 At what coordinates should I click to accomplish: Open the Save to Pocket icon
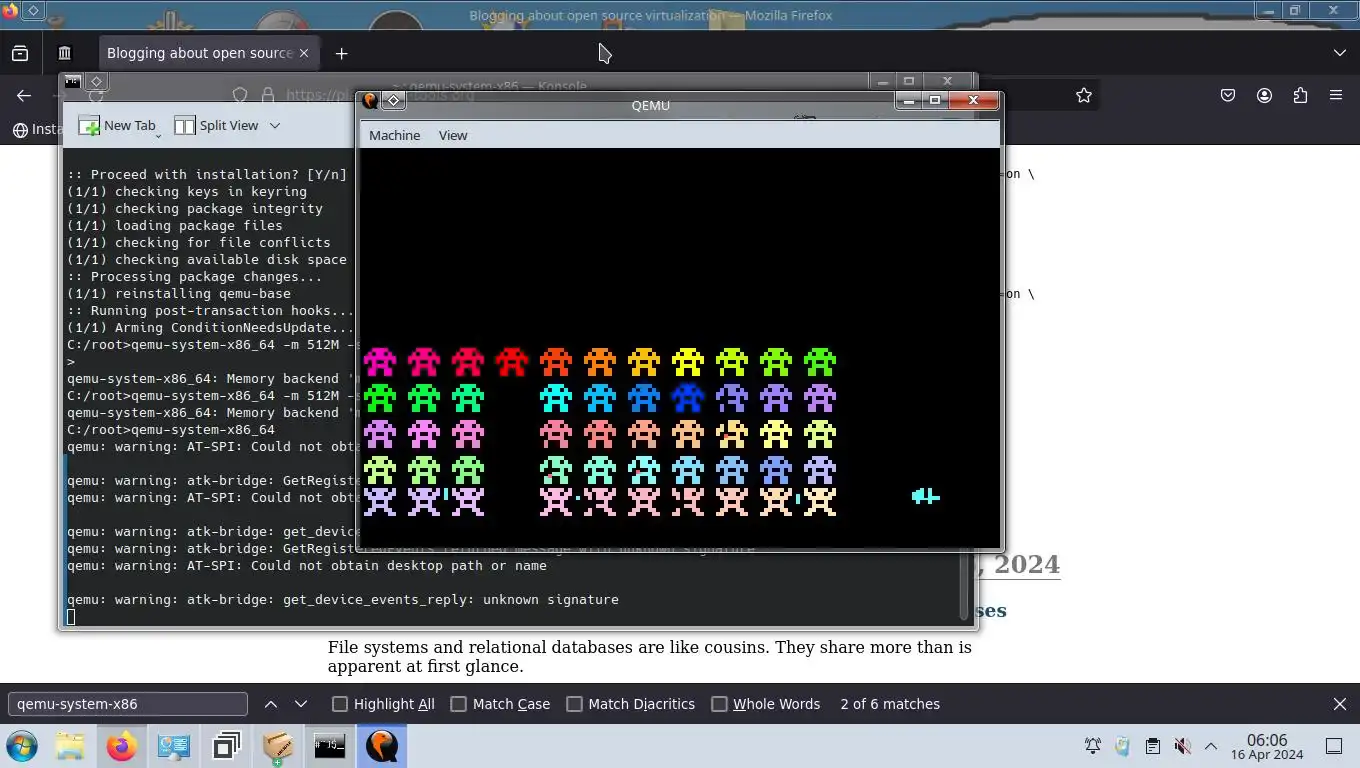(1228, 96)
